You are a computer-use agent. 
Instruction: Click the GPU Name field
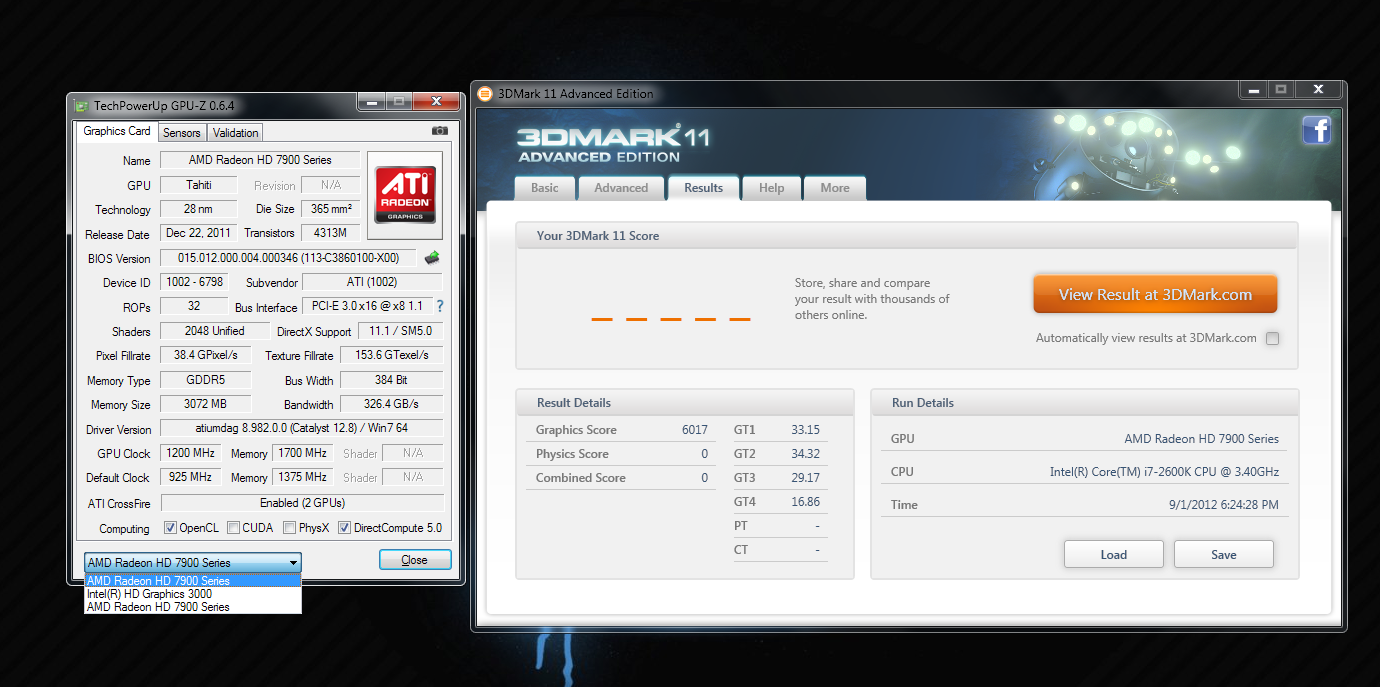[260, 160]
